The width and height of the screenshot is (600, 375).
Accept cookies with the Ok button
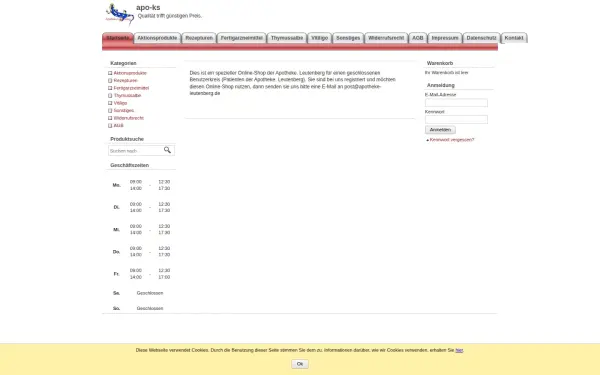300,364
